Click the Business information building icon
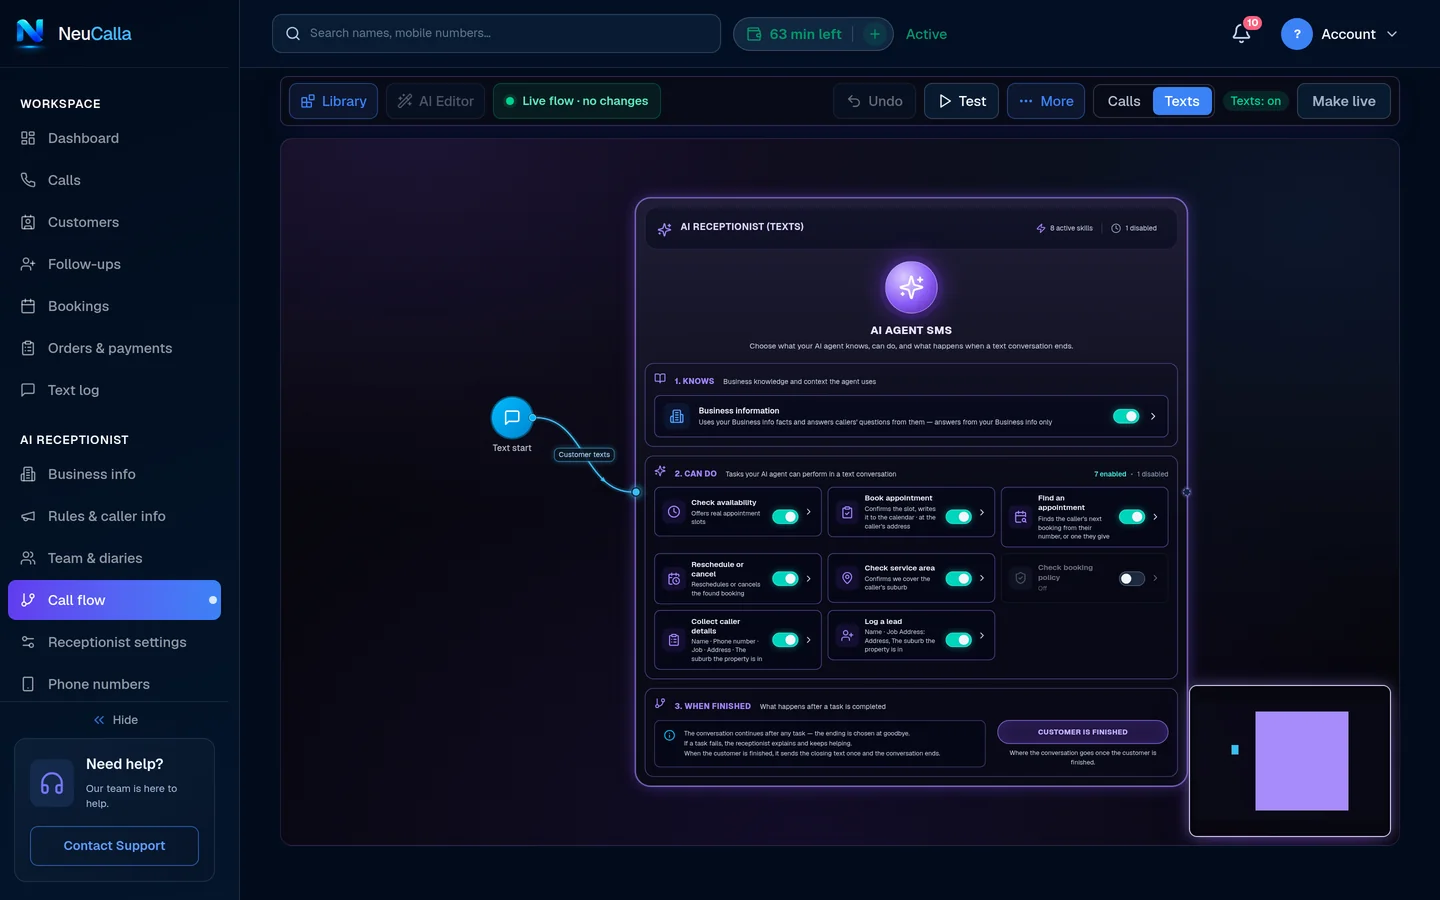The height and width of the screenshot is (900, 1440). pyautogui.click(x=677, y=416)
